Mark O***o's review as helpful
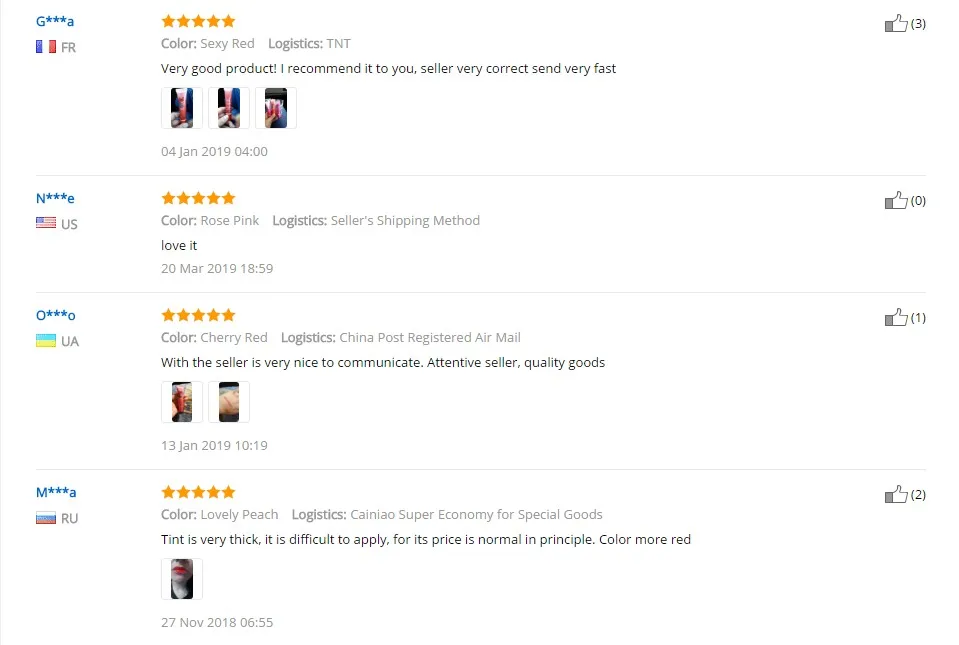This screenshot has width=959, height=645. coord(896,317)
